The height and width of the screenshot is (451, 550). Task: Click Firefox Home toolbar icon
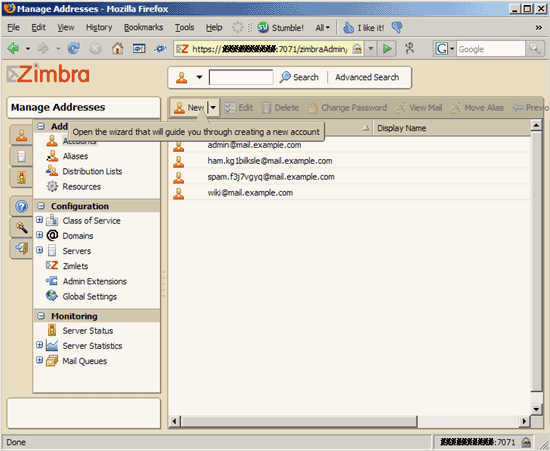(118, 48)
